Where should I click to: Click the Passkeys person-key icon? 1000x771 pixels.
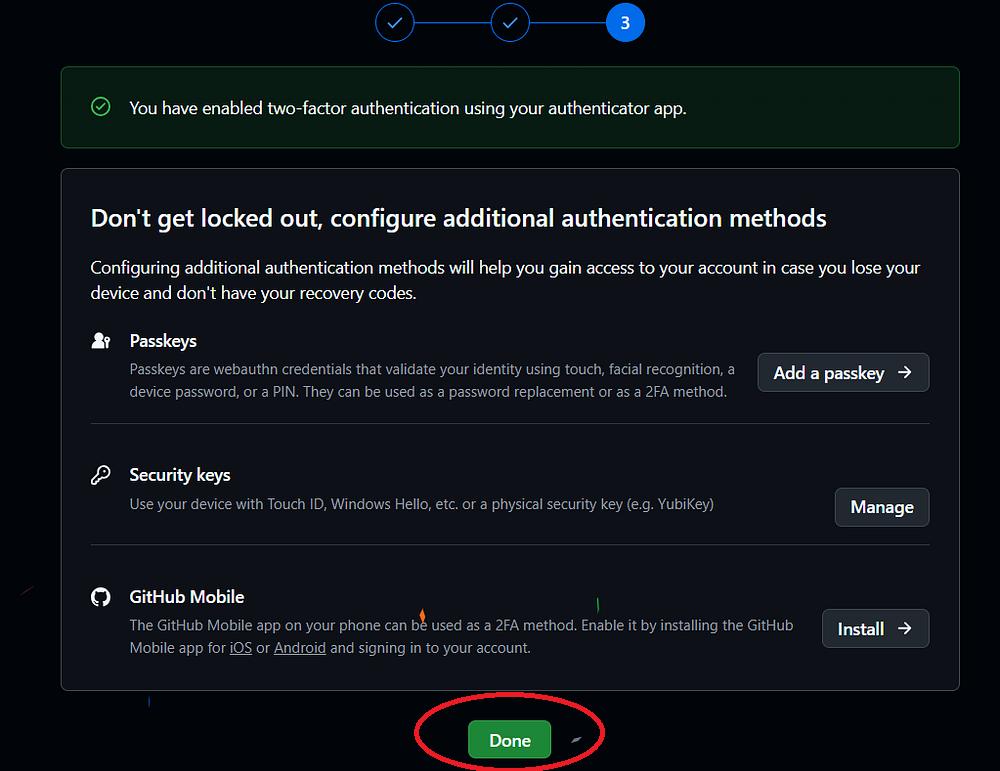click(x=101, y=341)
